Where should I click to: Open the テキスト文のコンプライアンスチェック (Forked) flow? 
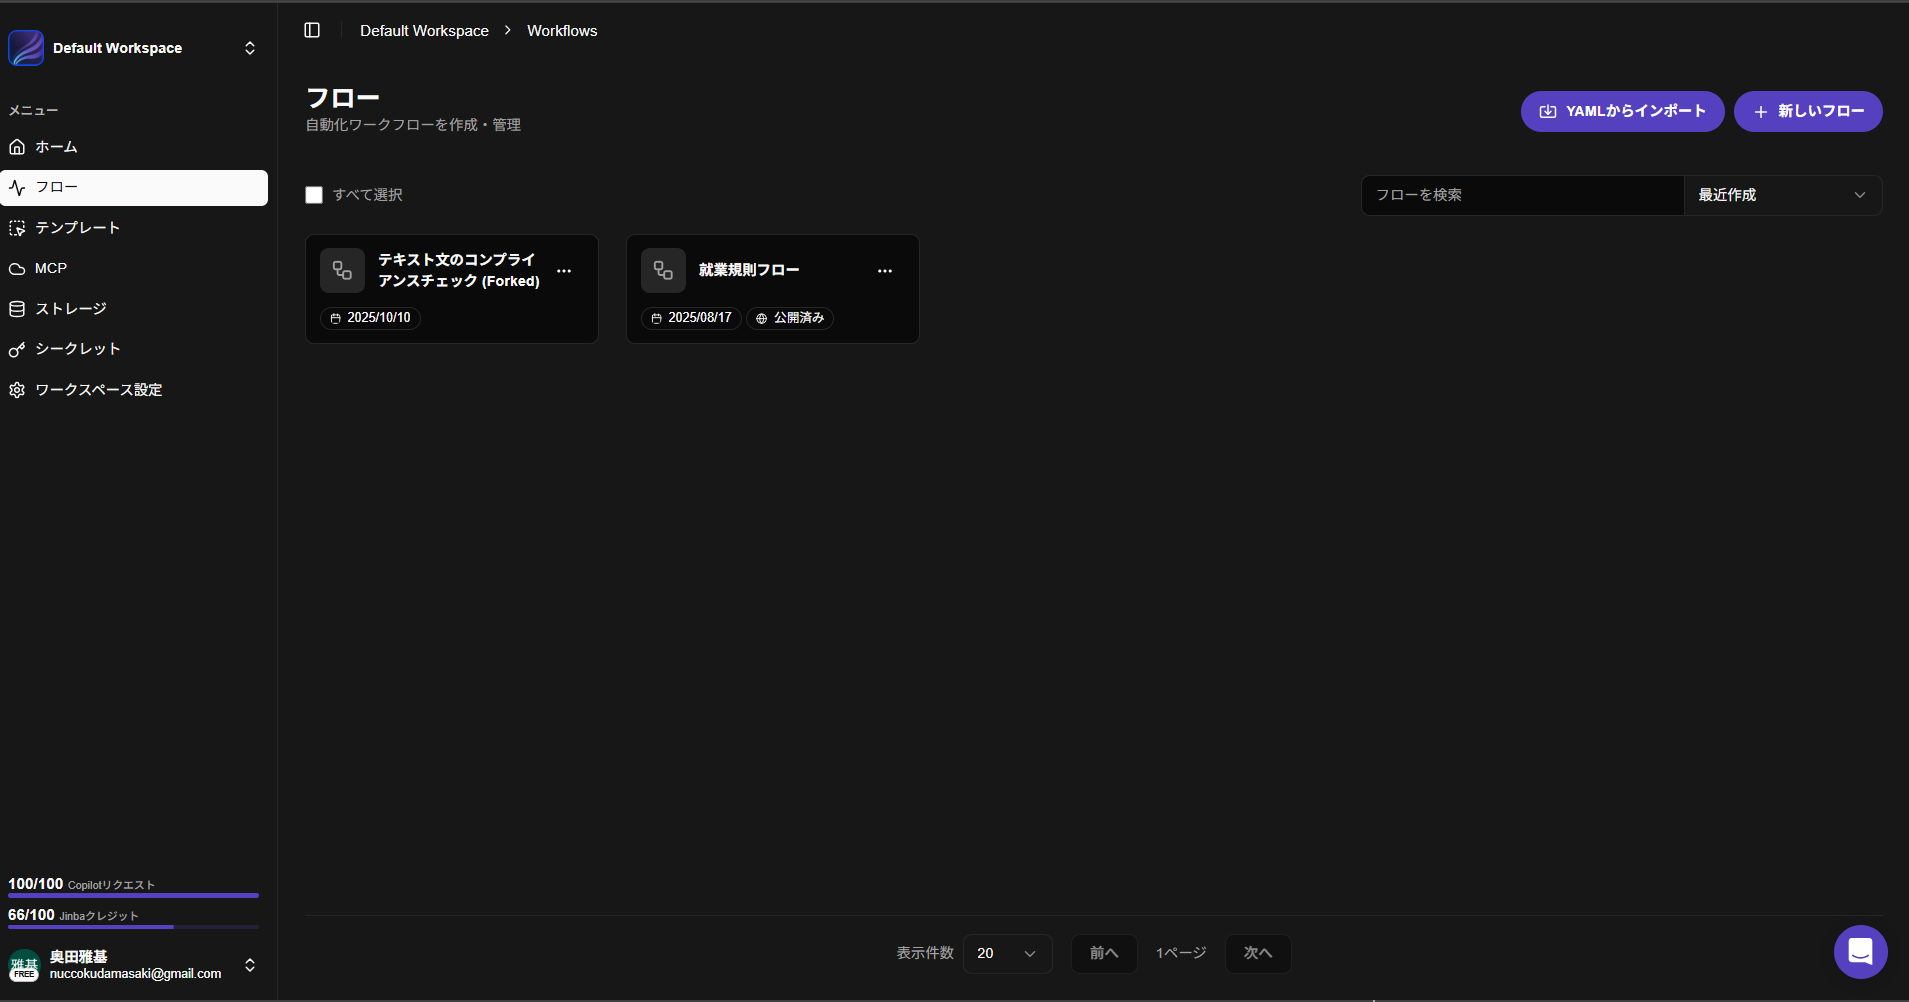pyautogui.click(x=459, y=270)
